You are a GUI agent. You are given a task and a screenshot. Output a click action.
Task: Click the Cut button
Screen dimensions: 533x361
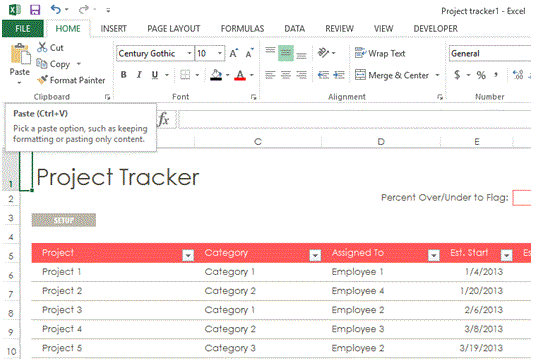(x=50, y=48)
